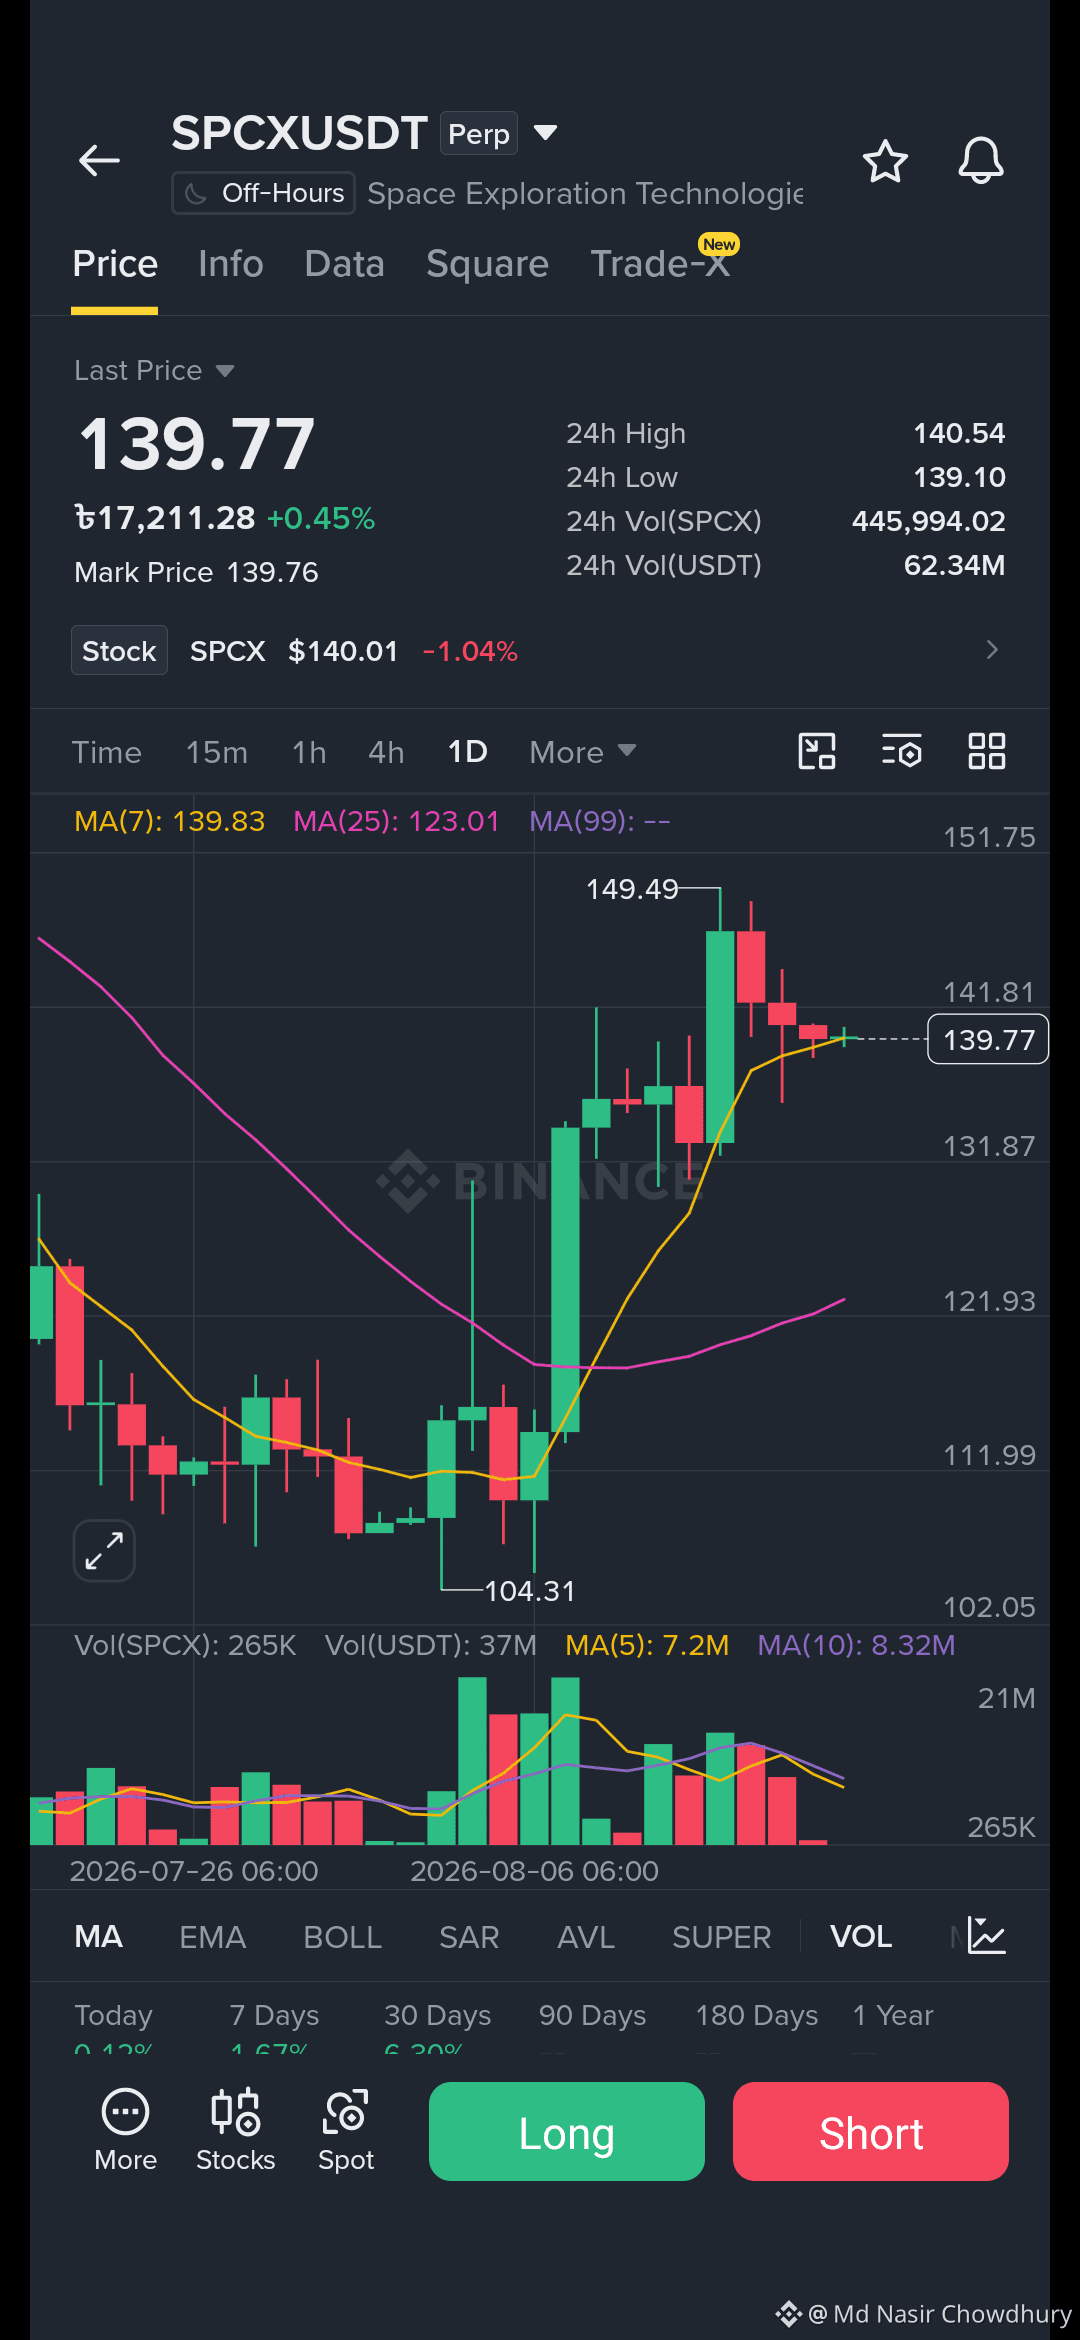Select the SUPER indicator

point(721,1937)
